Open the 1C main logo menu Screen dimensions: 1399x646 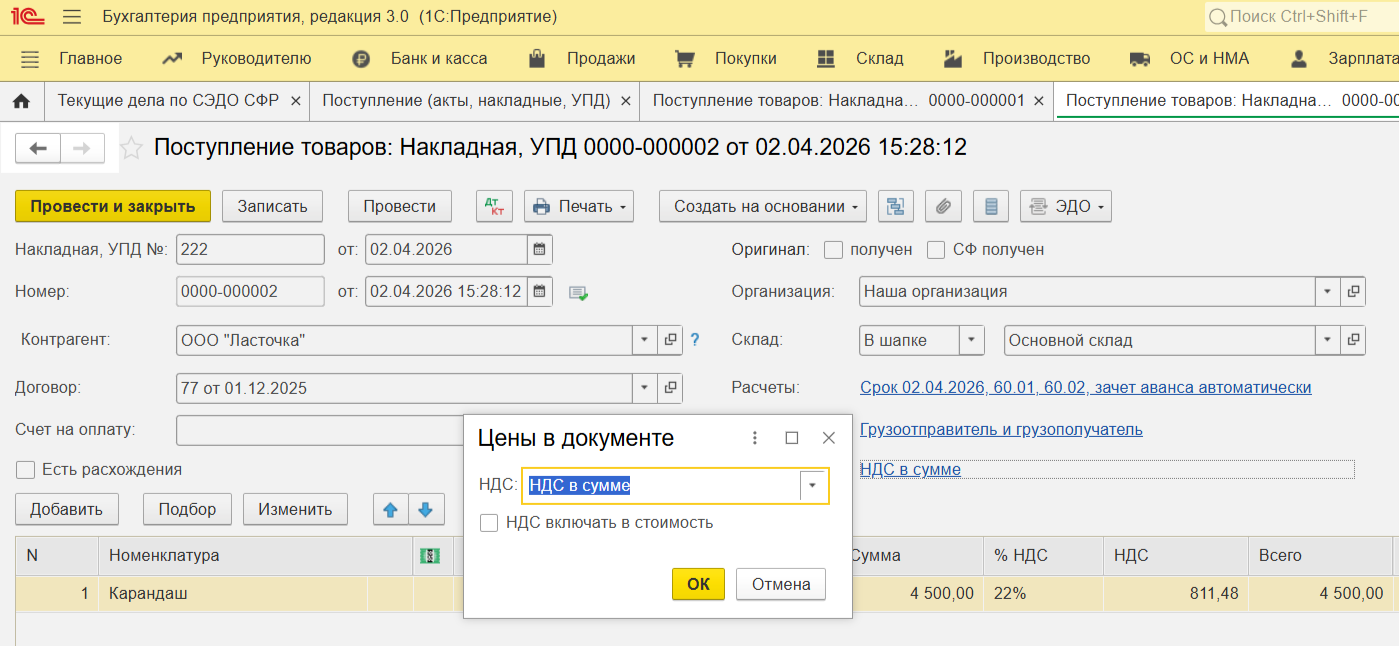pos(29,17)
